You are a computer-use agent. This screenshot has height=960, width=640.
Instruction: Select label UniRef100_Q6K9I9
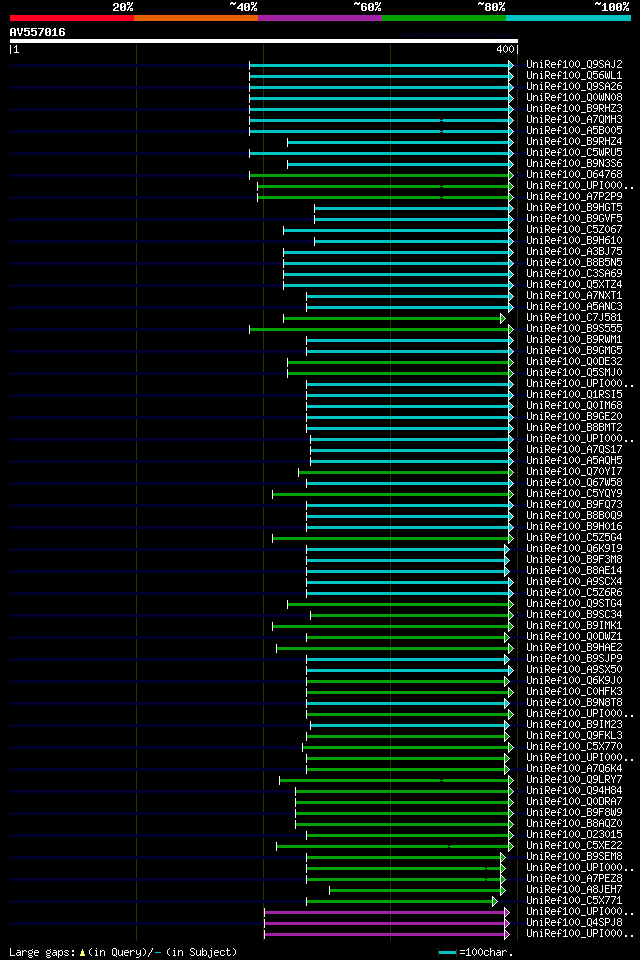574,549
